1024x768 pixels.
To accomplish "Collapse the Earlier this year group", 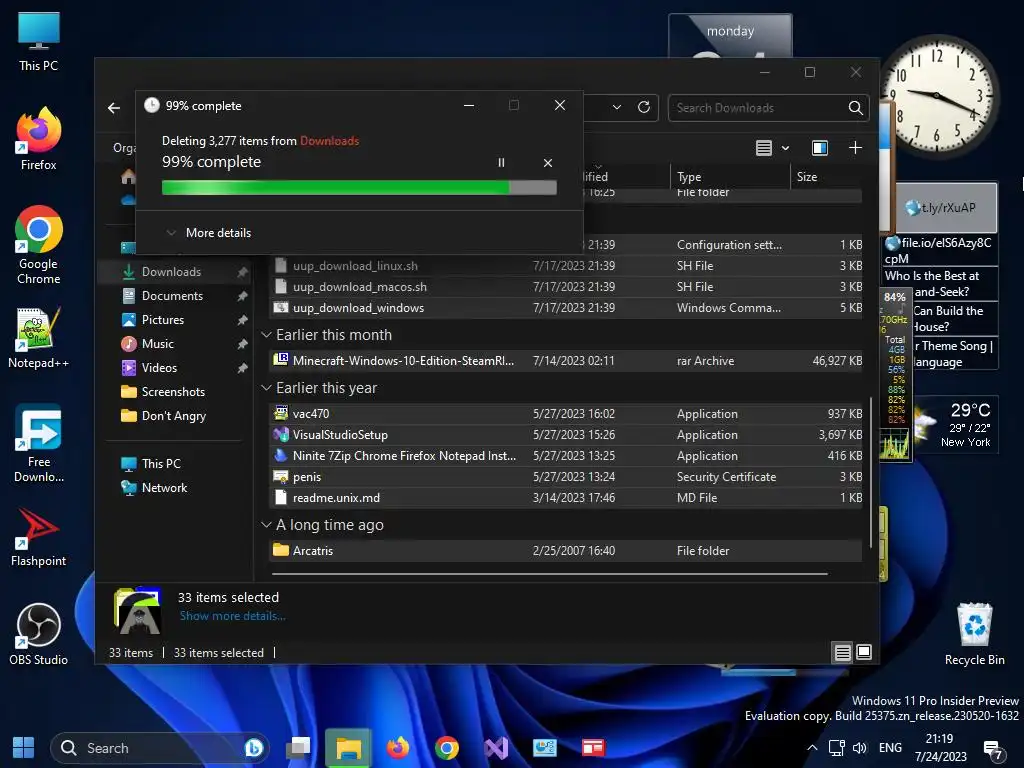I will point(266,388).
